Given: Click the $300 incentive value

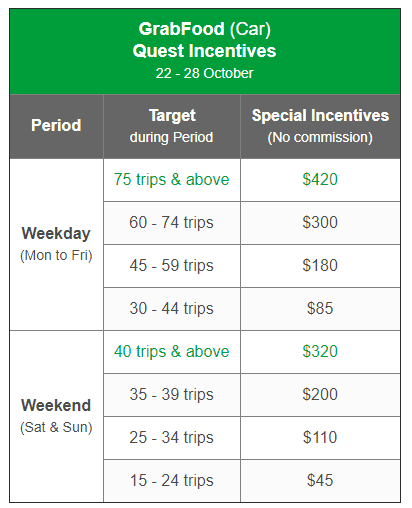Looking at the screenshot, I should click(320, 222).
